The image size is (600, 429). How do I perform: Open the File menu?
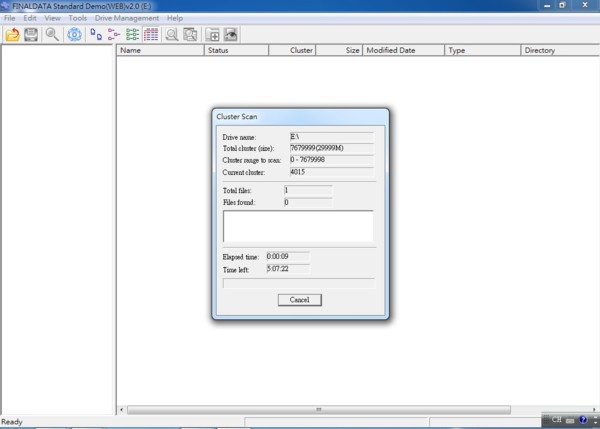9,19
